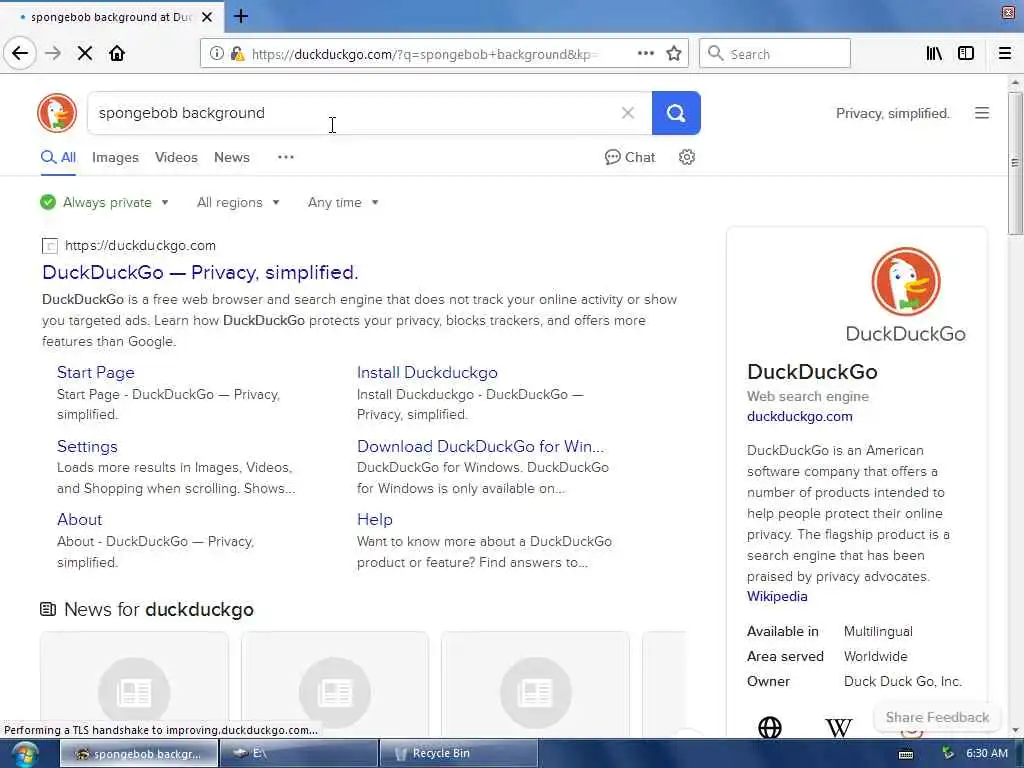Open DuckDuckGo — Privacy, simplified result
Viewport: 1024px width, 768px height.
pyautogui.click(x=200, y=272)
